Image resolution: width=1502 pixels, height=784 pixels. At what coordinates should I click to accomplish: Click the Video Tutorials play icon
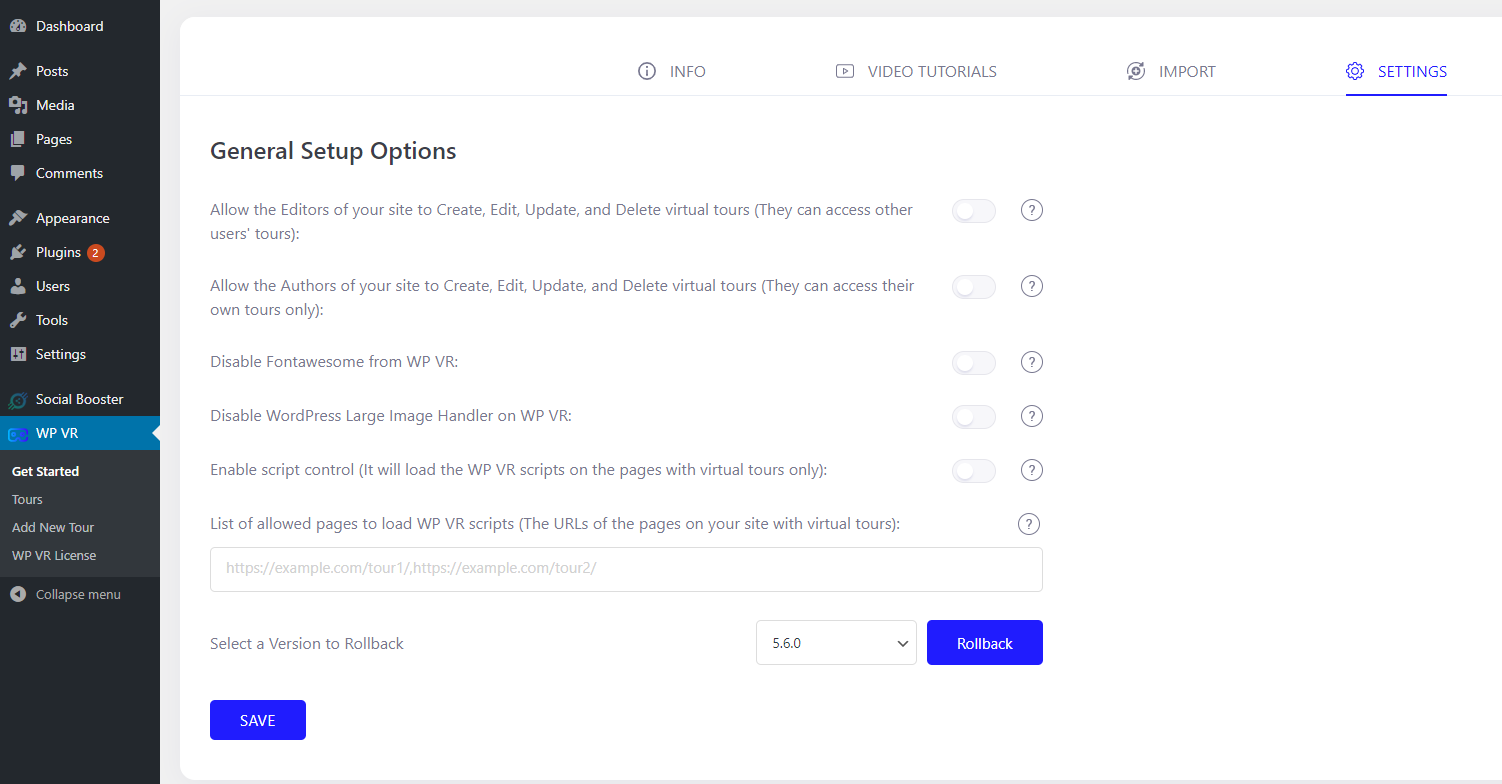[x=845, y=71]
